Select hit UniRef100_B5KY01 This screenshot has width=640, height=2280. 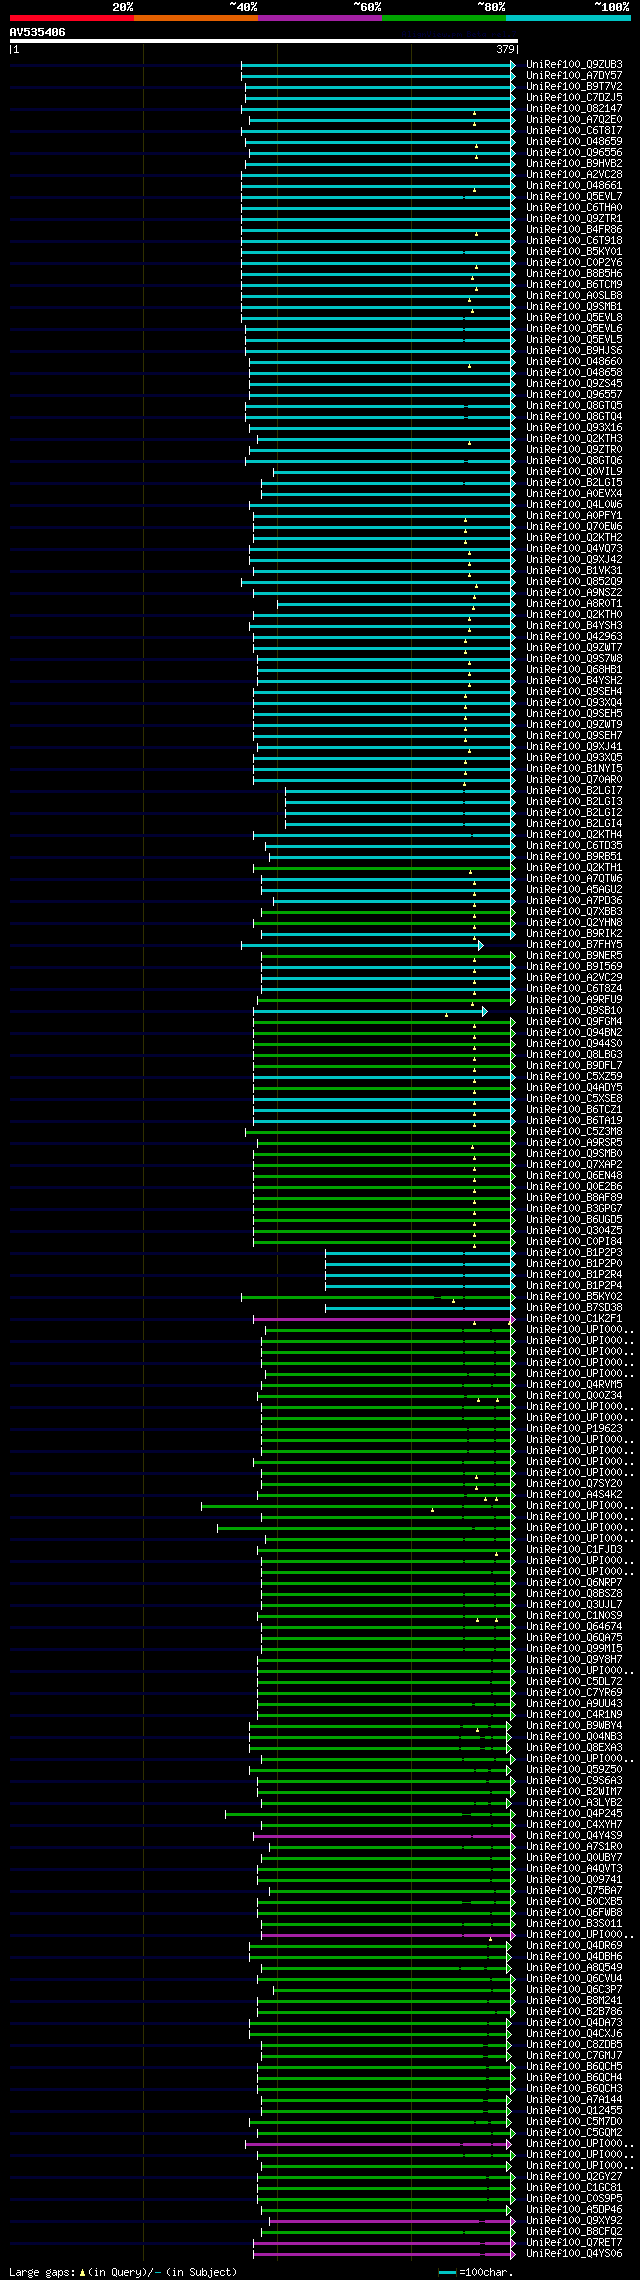tap(574, 252)
